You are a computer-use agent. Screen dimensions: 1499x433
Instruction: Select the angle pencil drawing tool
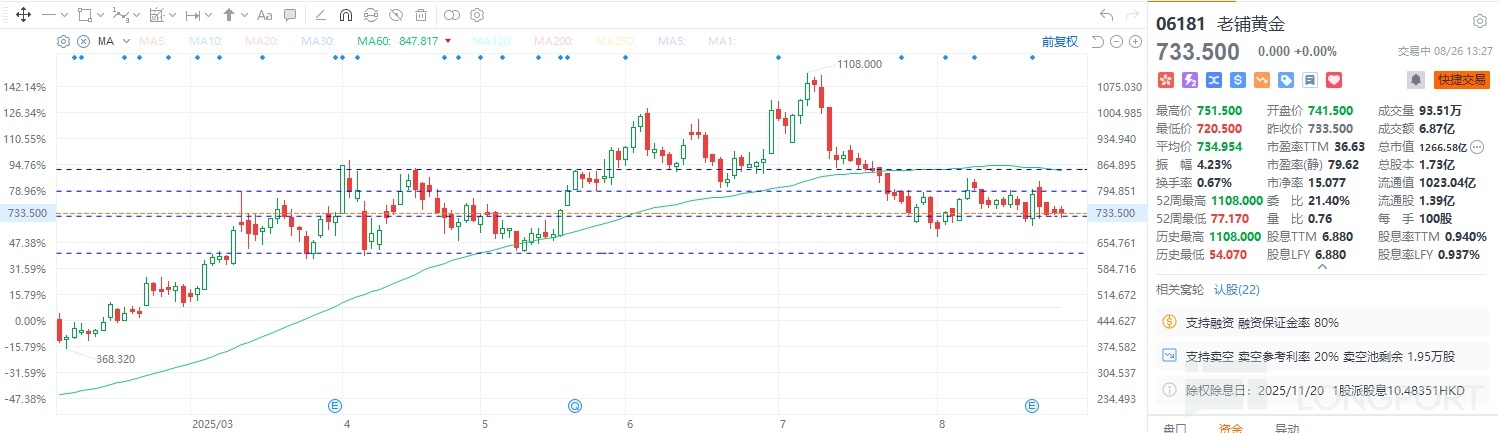tap(320, 15)
